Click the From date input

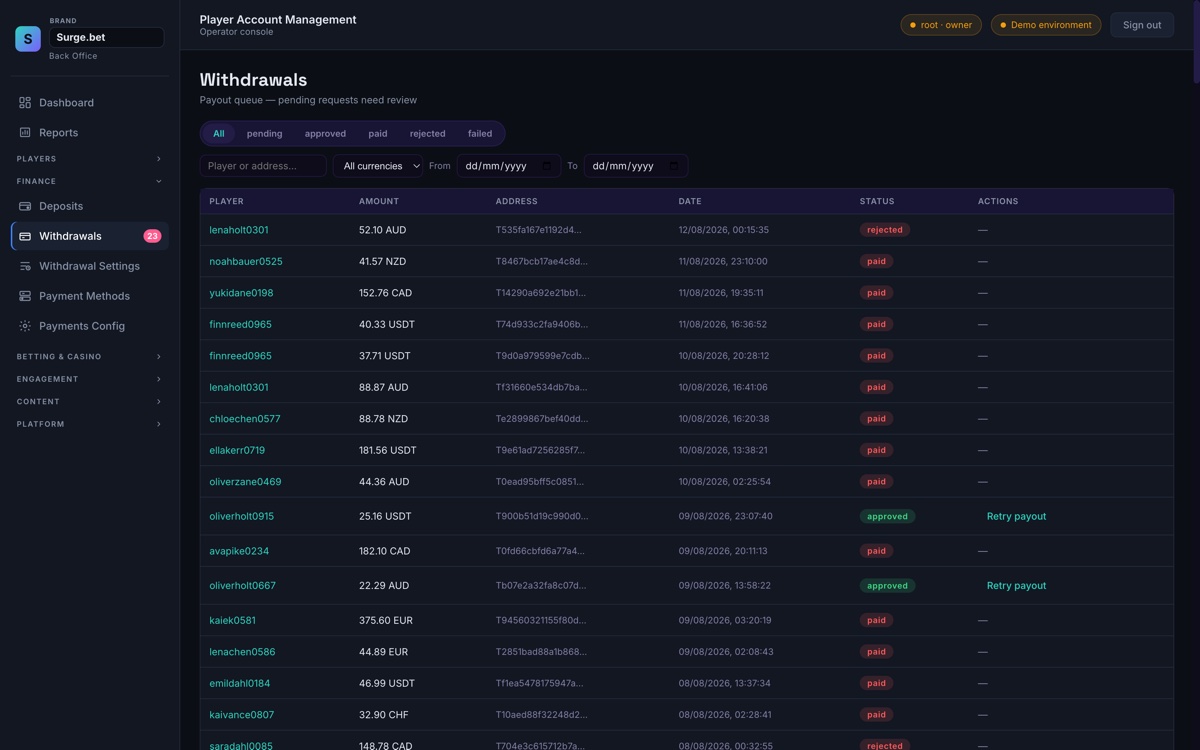509,166
